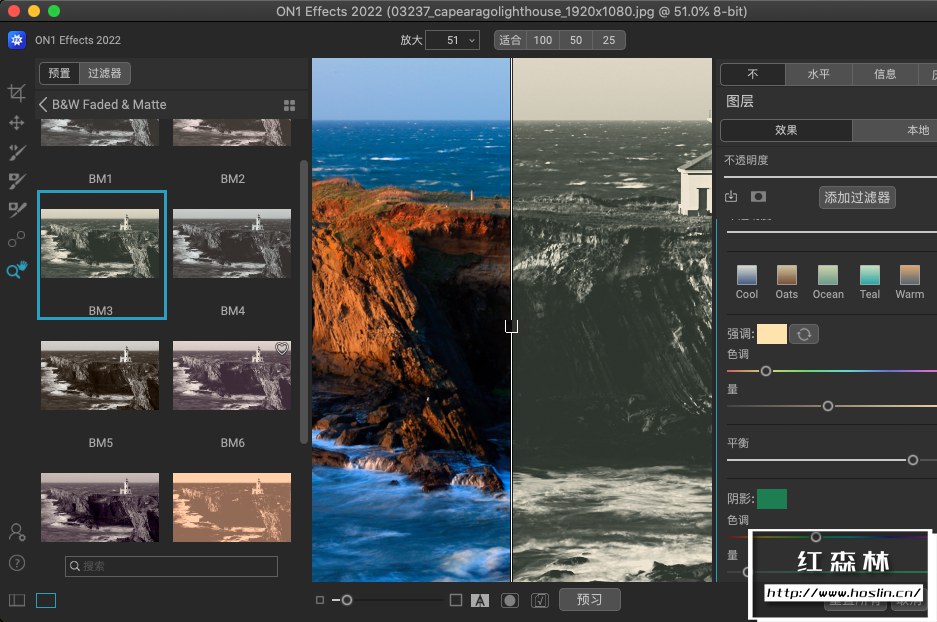
Task: Click the swap colors icon next to 强调
Action: 803,334
